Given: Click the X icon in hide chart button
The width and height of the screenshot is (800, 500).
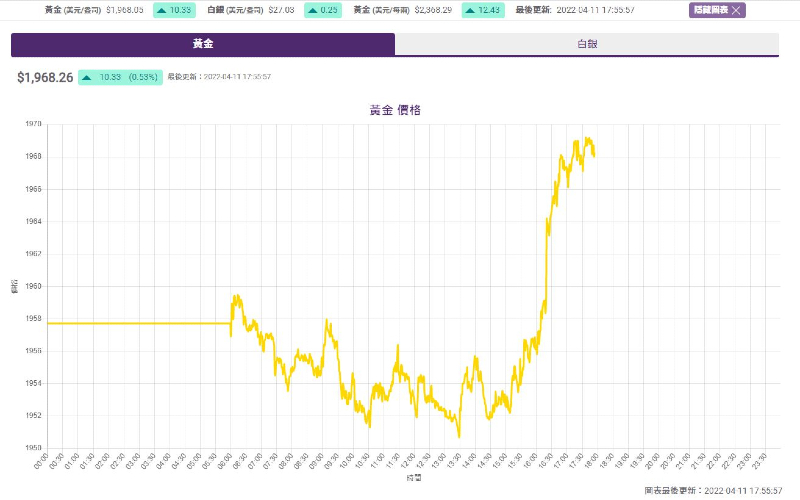Looking at the screenshot, I should [737, 10].
